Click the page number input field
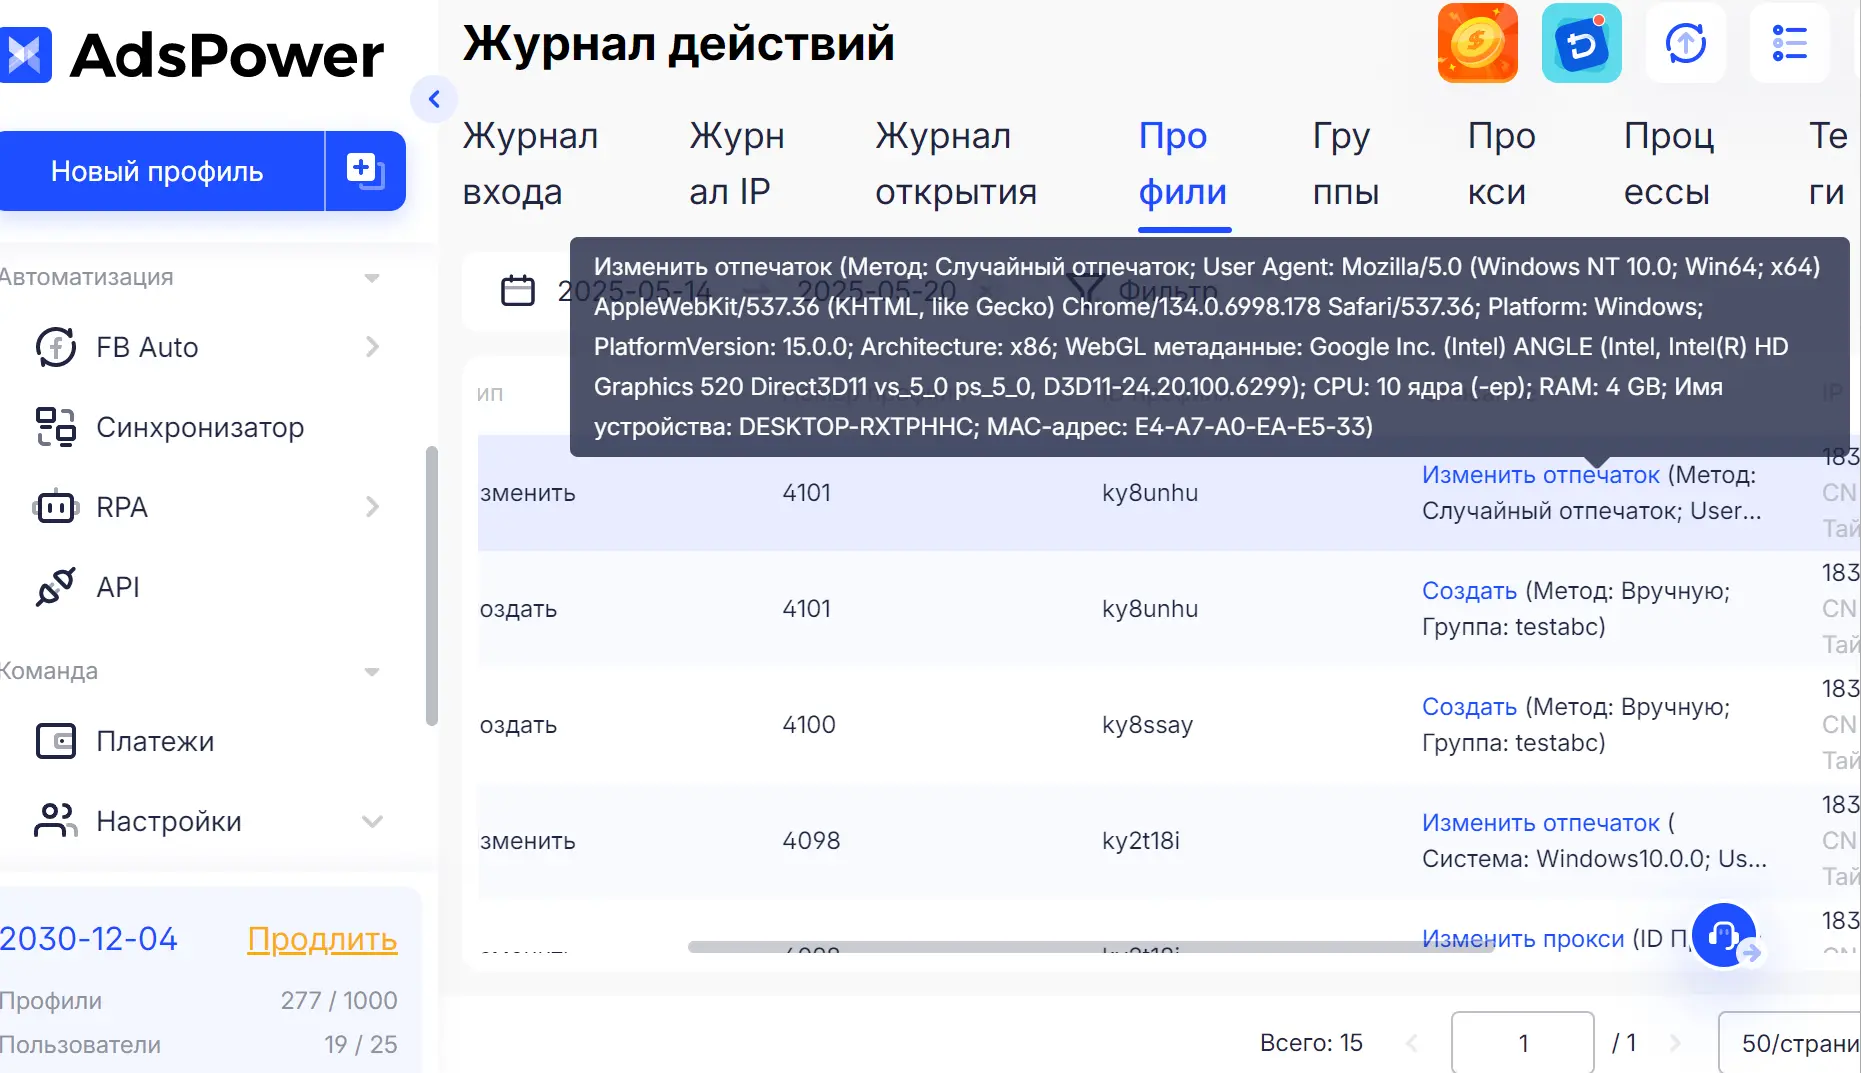1861x1073 pixels. click(1523, 1043)
